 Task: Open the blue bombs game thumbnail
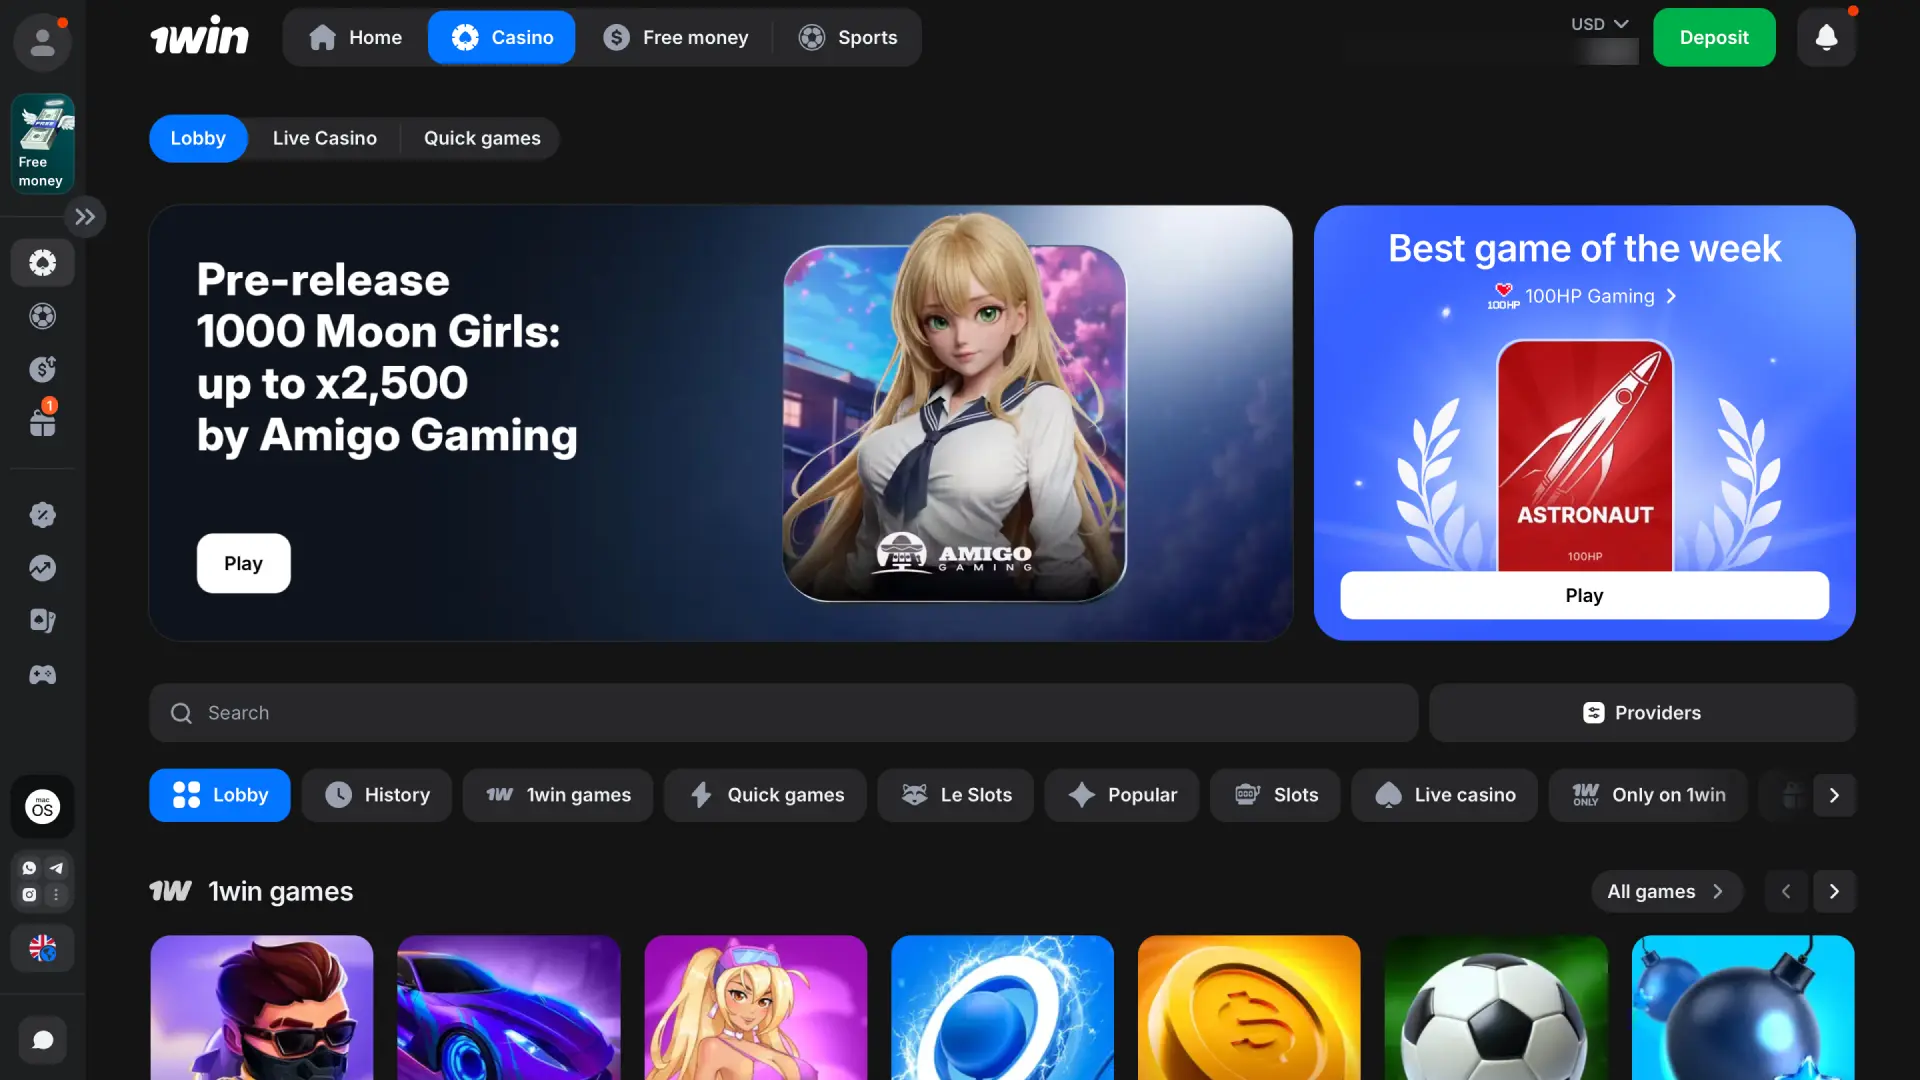[x=1743, y=1008]
